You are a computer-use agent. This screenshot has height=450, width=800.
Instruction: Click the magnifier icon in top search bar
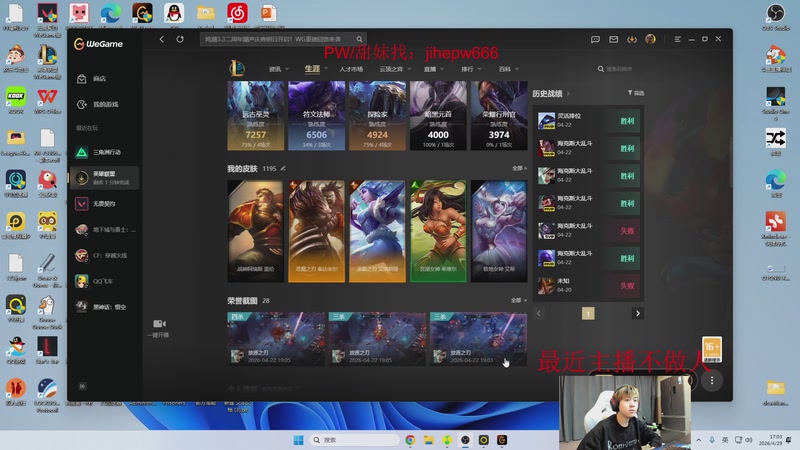tap(359, 39)
